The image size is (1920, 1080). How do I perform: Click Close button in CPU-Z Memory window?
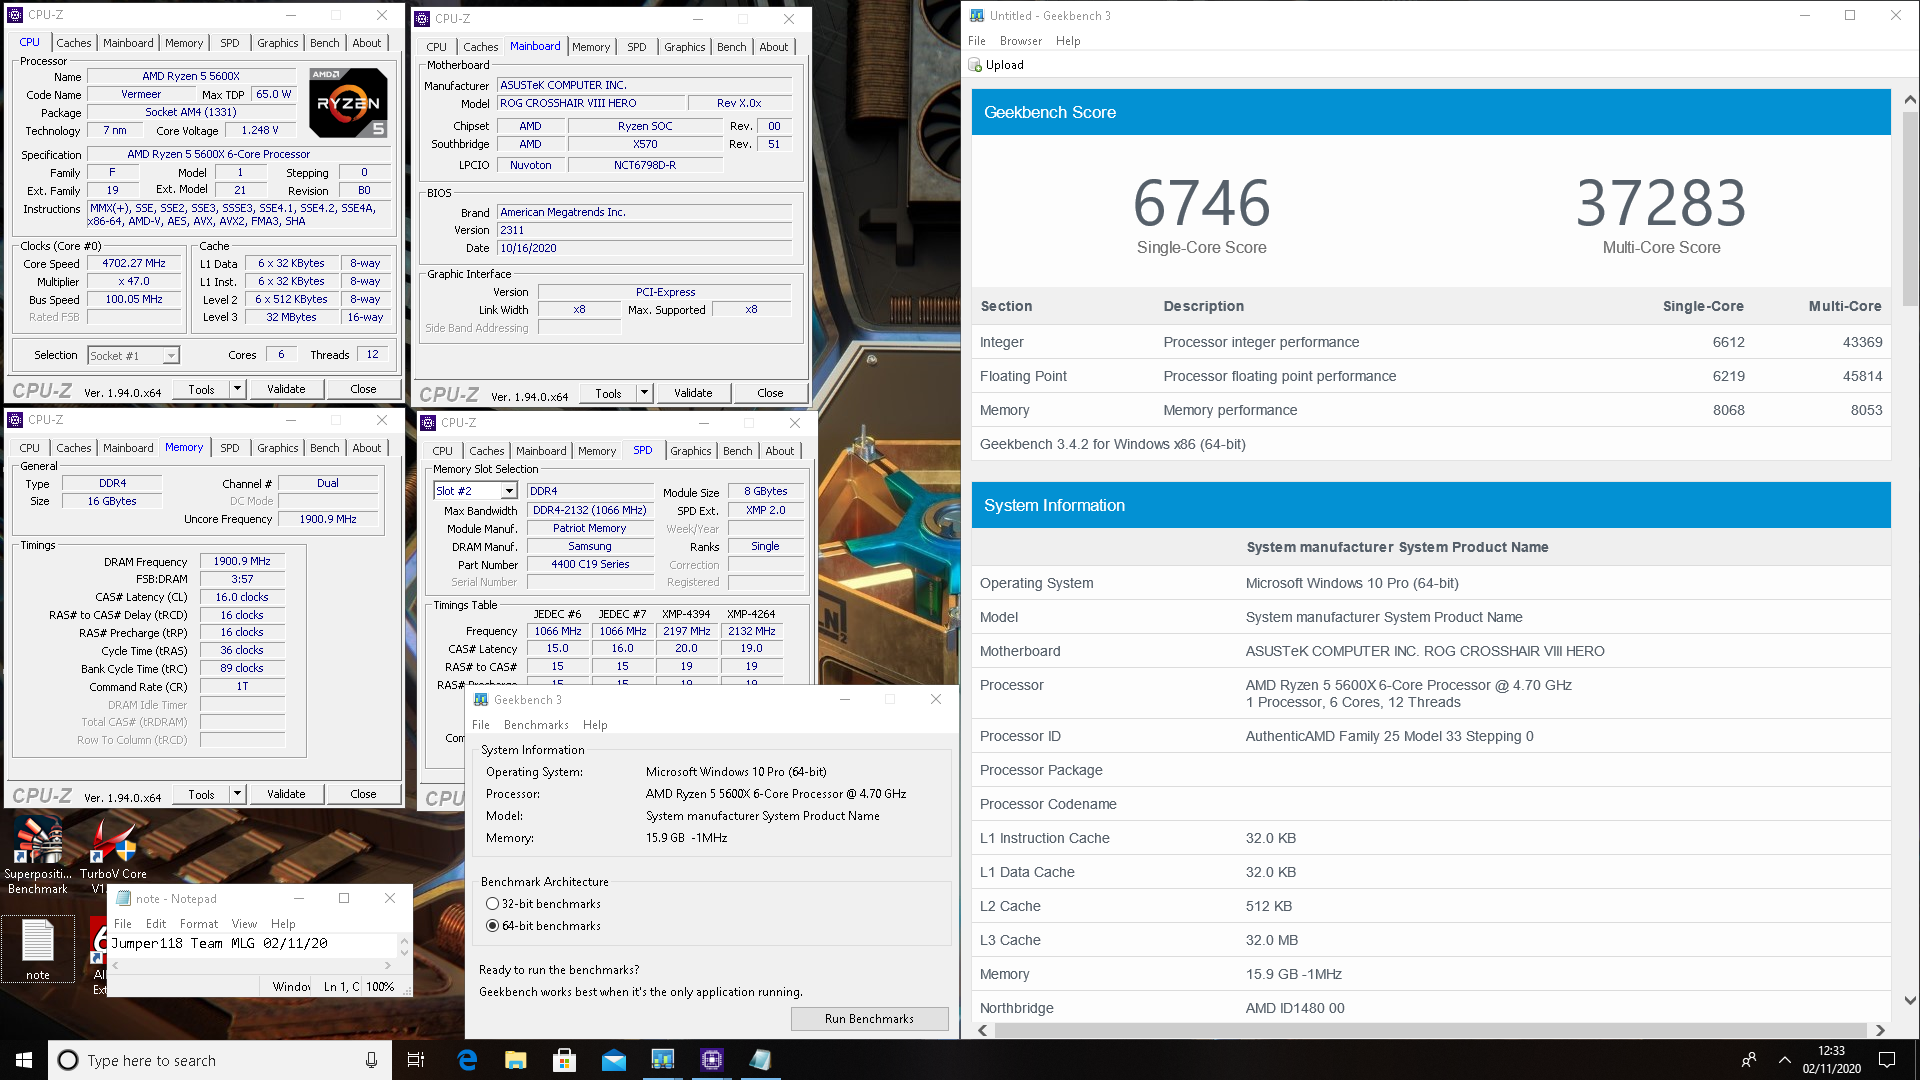pos(363,794)
